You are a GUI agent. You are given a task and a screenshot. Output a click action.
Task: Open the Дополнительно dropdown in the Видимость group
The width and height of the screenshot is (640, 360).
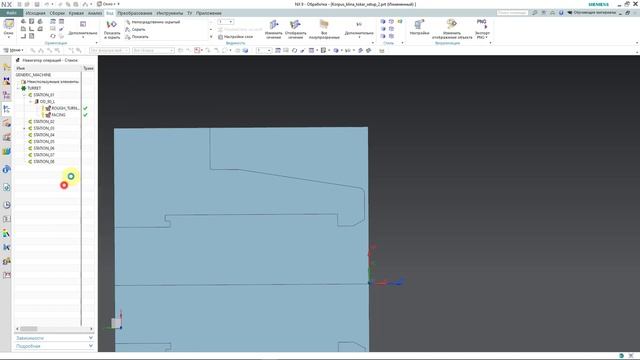pyautogui.click(x=359, y=30)
